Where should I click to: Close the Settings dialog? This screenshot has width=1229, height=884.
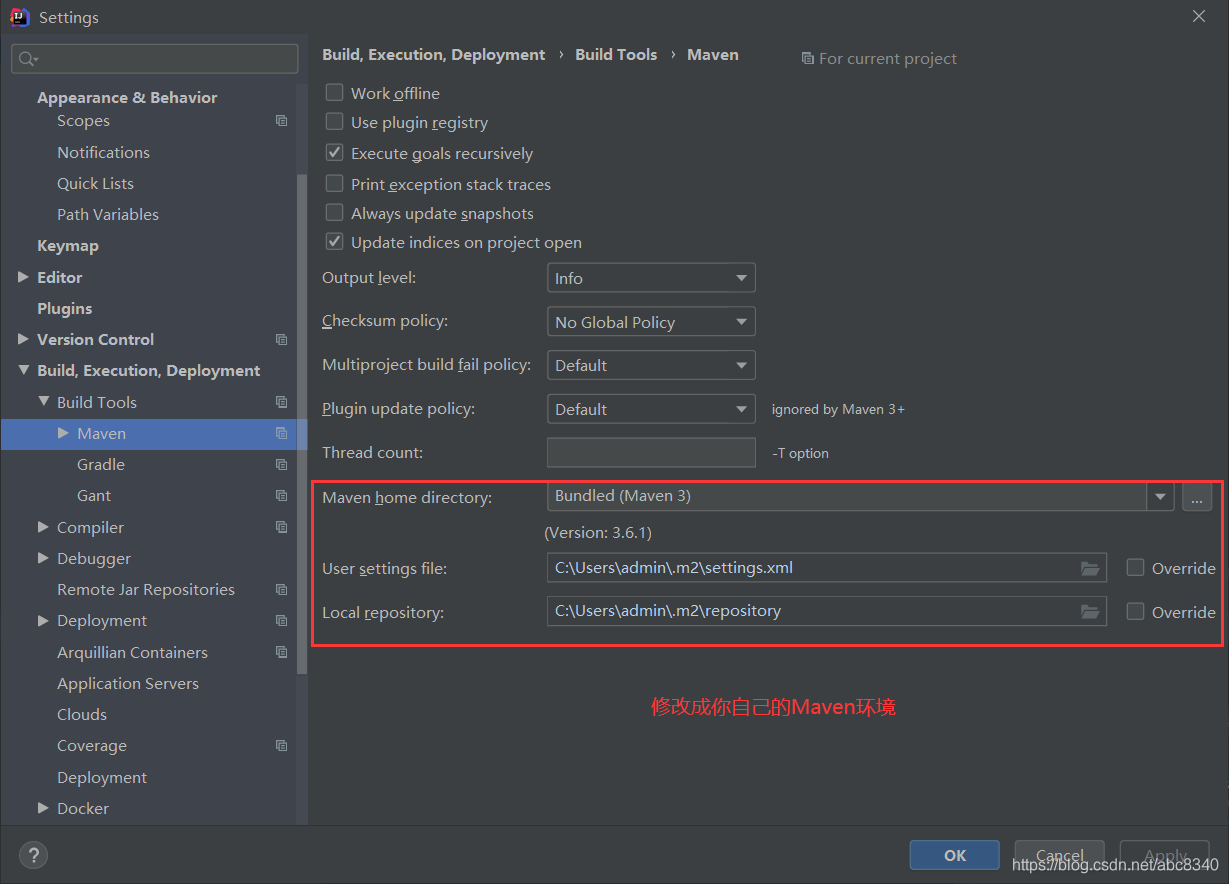[x=1199, y=16]
